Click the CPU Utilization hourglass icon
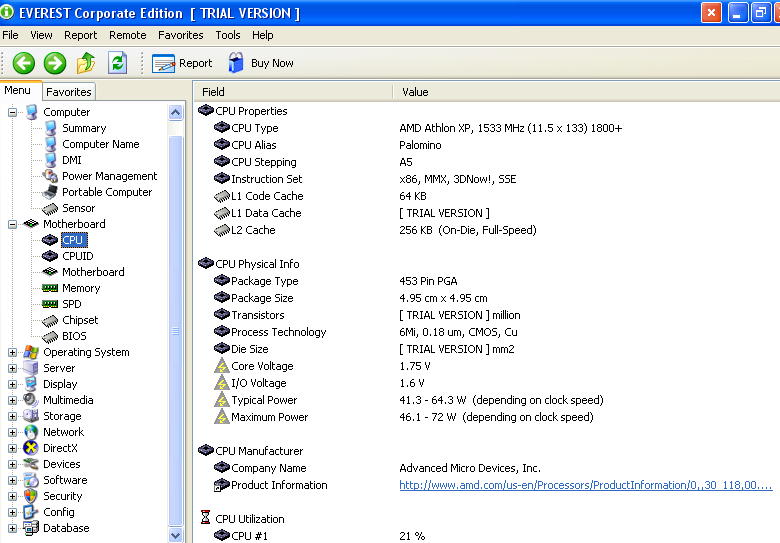Screen dimensions: 780x543 pyautogui.click(x=205, y=517)
